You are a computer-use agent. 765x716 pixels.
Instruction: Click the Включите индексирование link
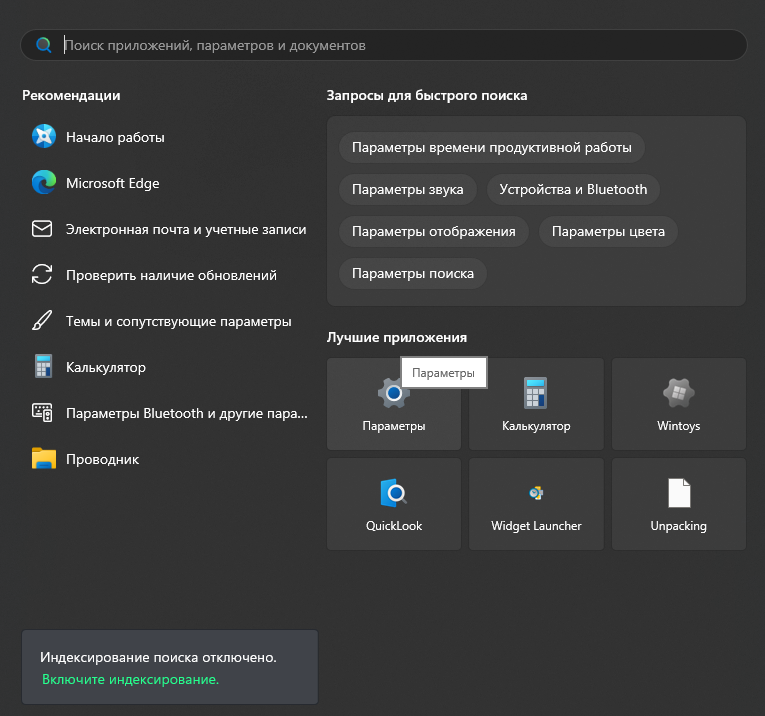coord(130,679)
